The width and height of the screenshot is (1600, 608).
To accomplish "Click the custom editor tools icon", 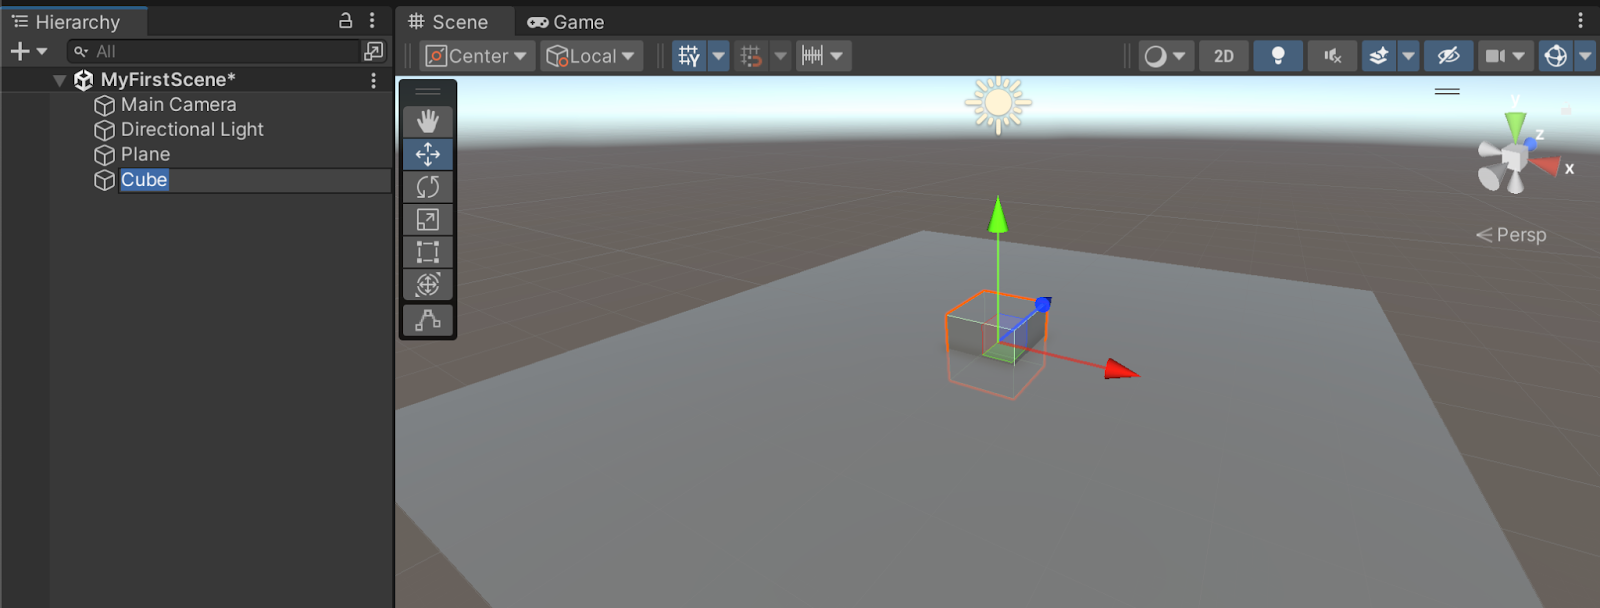I will pos(428,320).
